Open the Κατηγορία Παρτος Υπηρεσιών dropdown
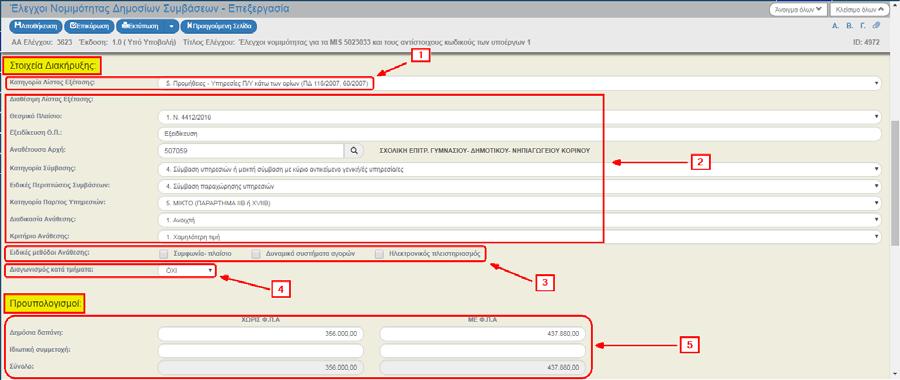This screenshot has height=380, width=900. pyautogui.click(x=519, y=203)
